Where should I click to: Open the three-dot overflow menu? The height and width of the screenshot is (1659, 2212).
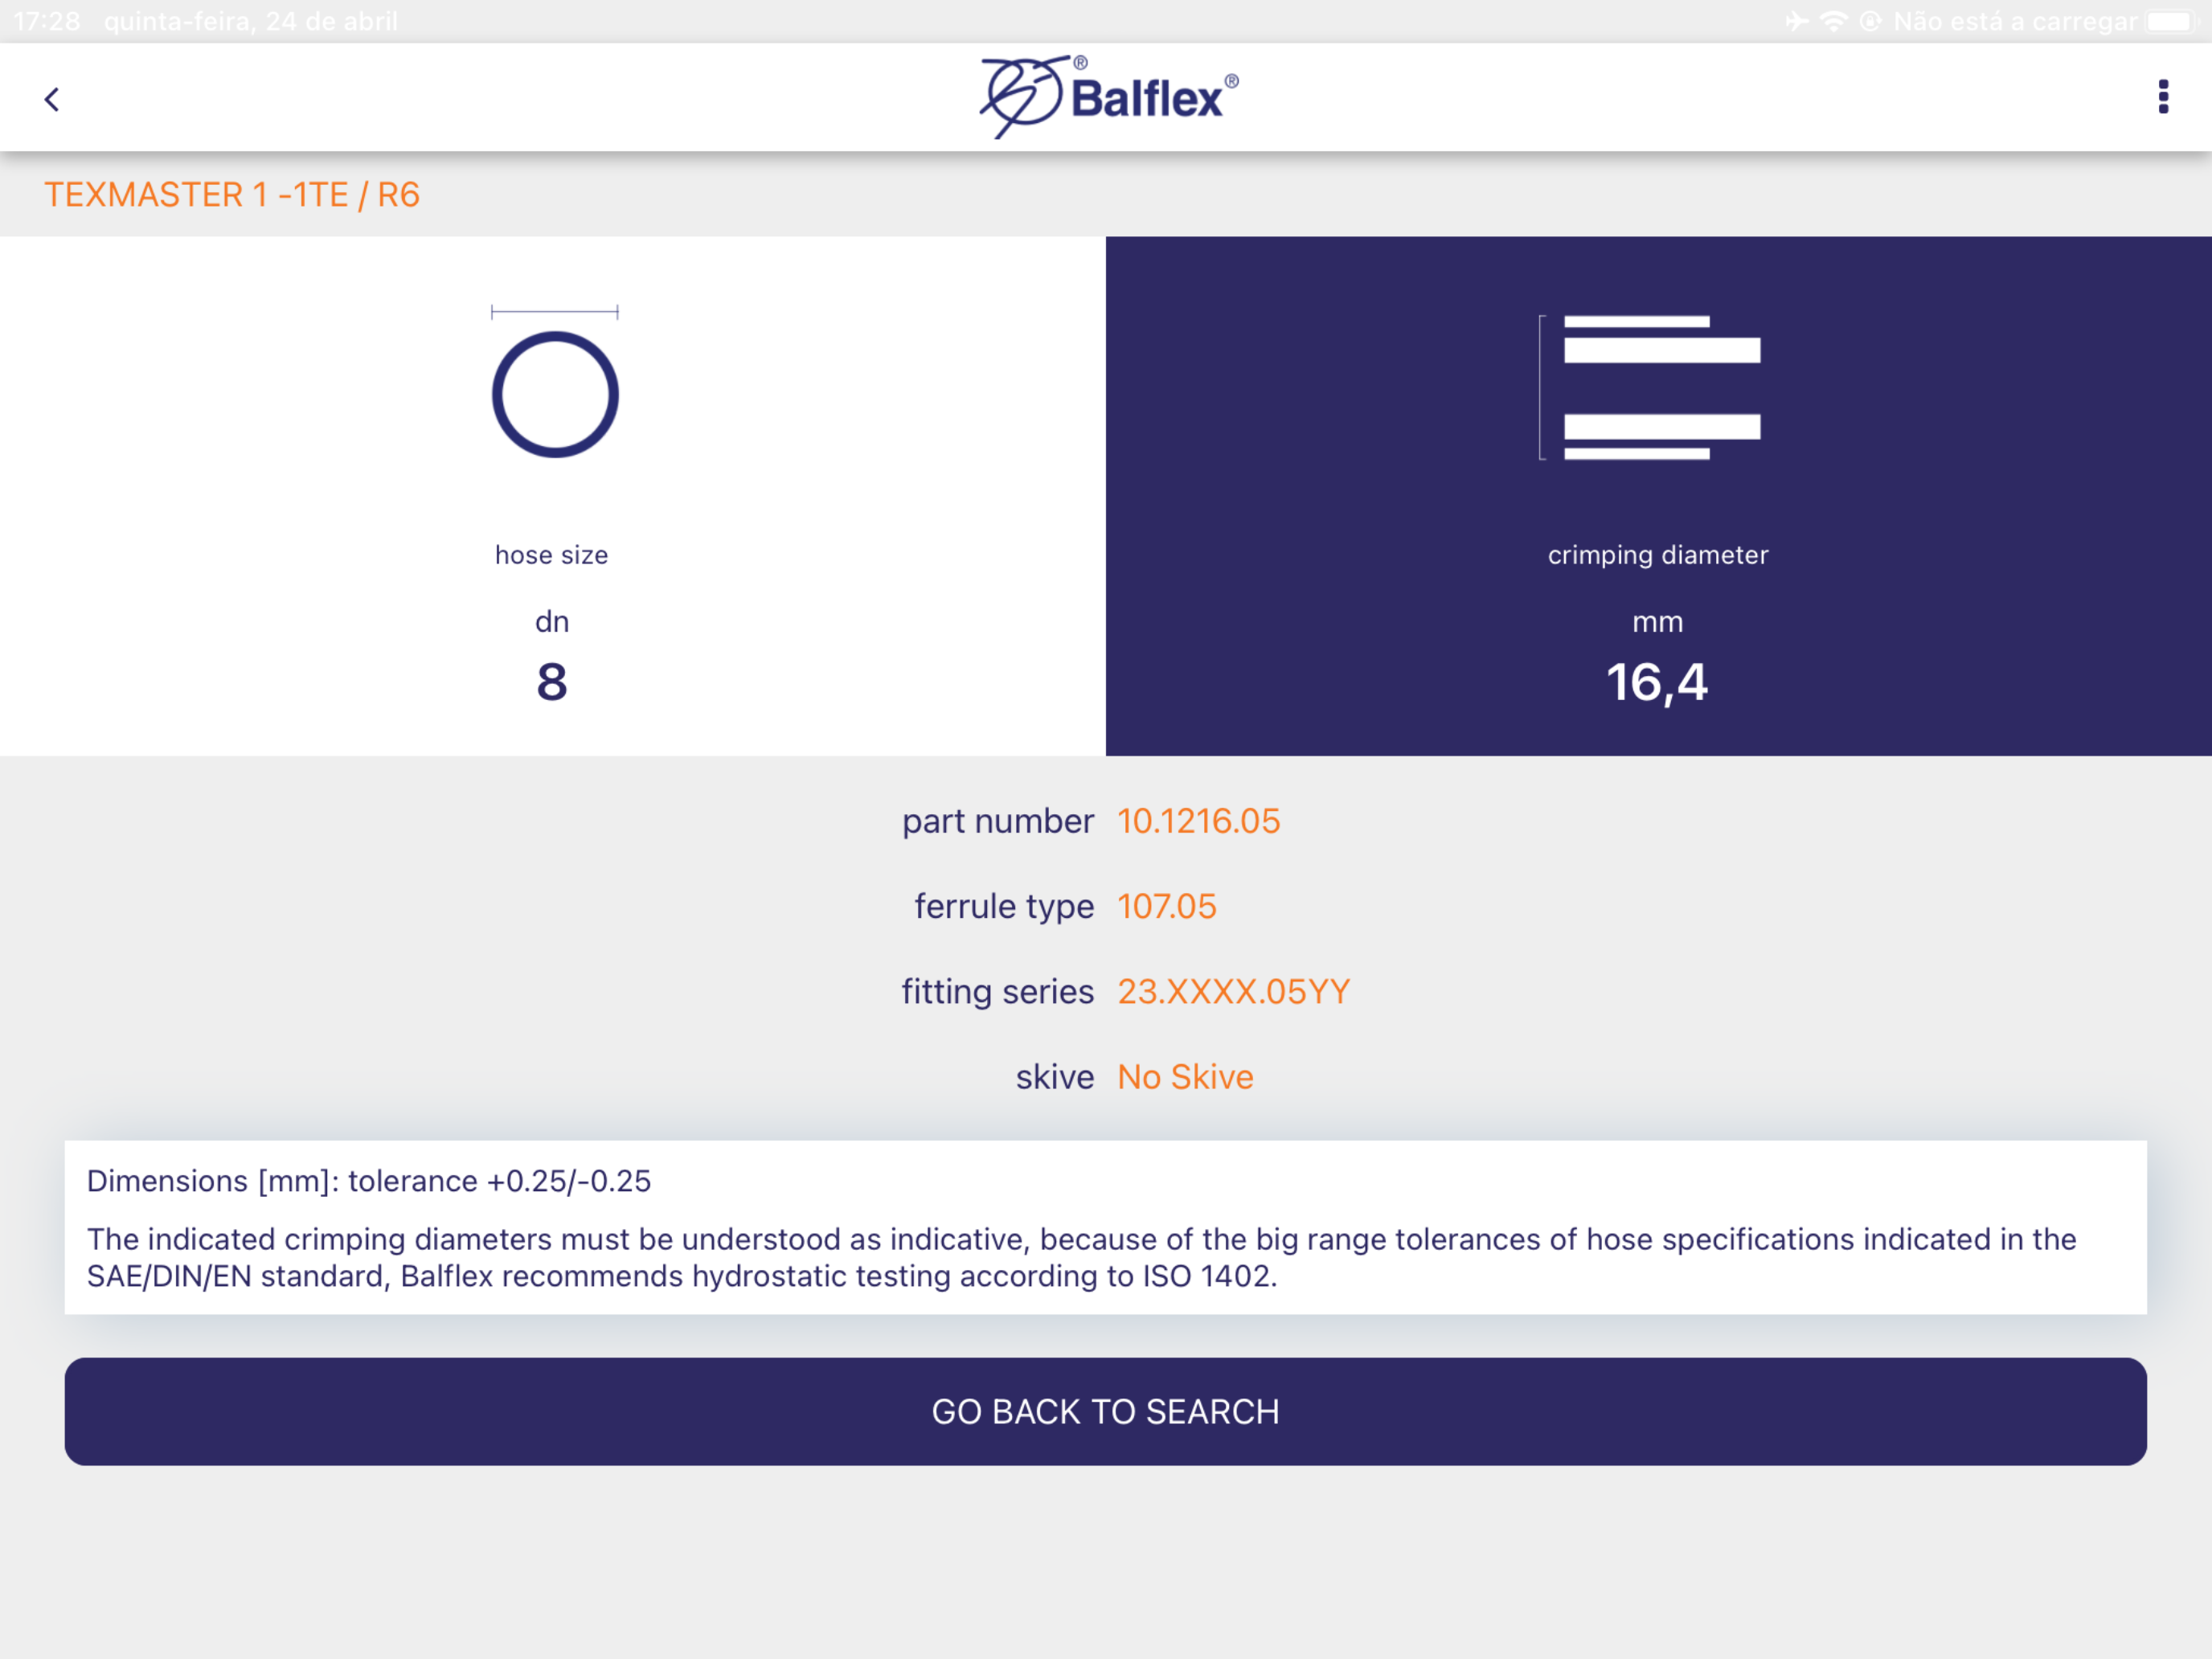point(2163,97)
